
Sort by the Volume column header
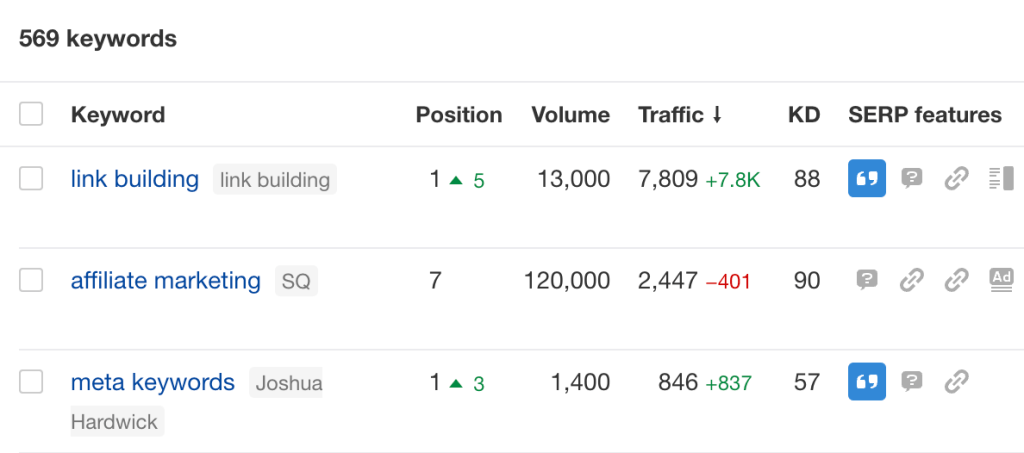570,115
